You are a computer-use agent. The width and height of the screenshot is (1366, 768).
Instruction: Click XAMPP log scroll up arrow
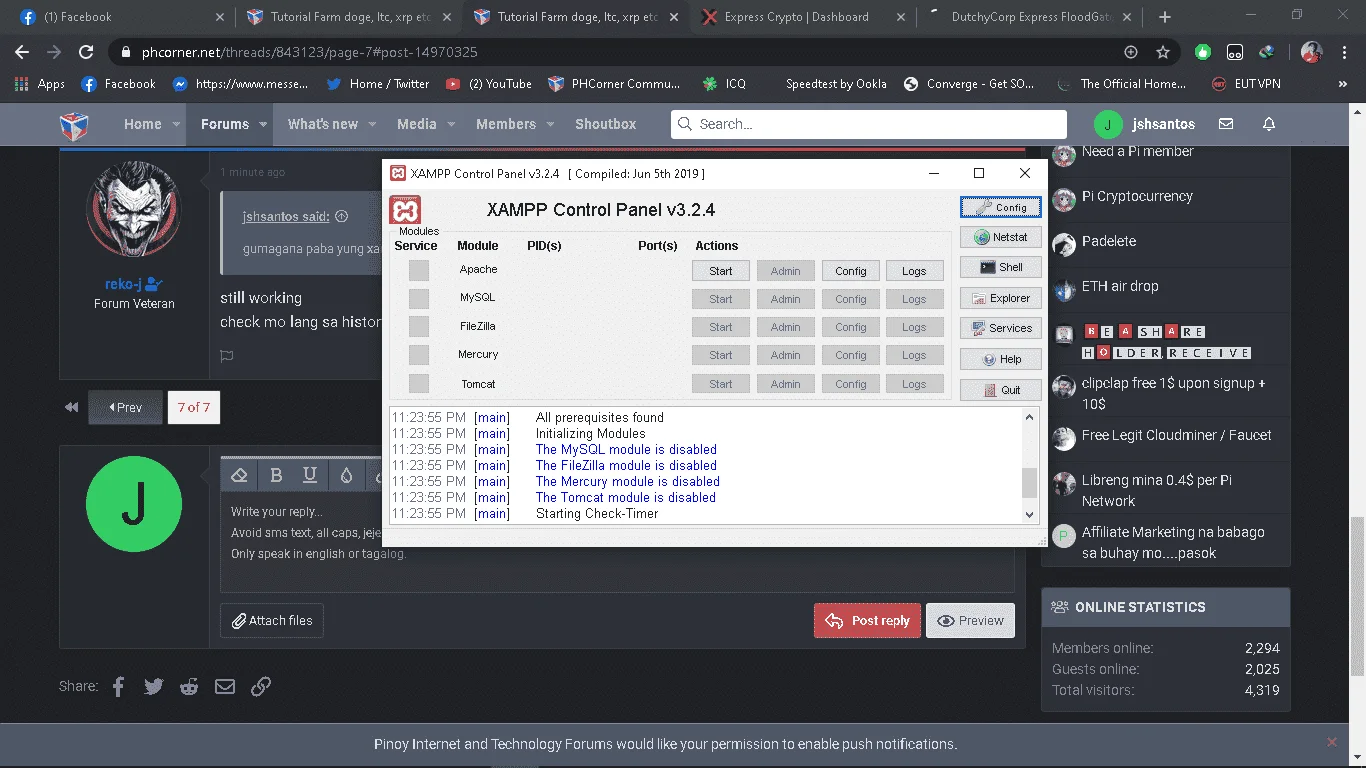(x=1030, y=417)
